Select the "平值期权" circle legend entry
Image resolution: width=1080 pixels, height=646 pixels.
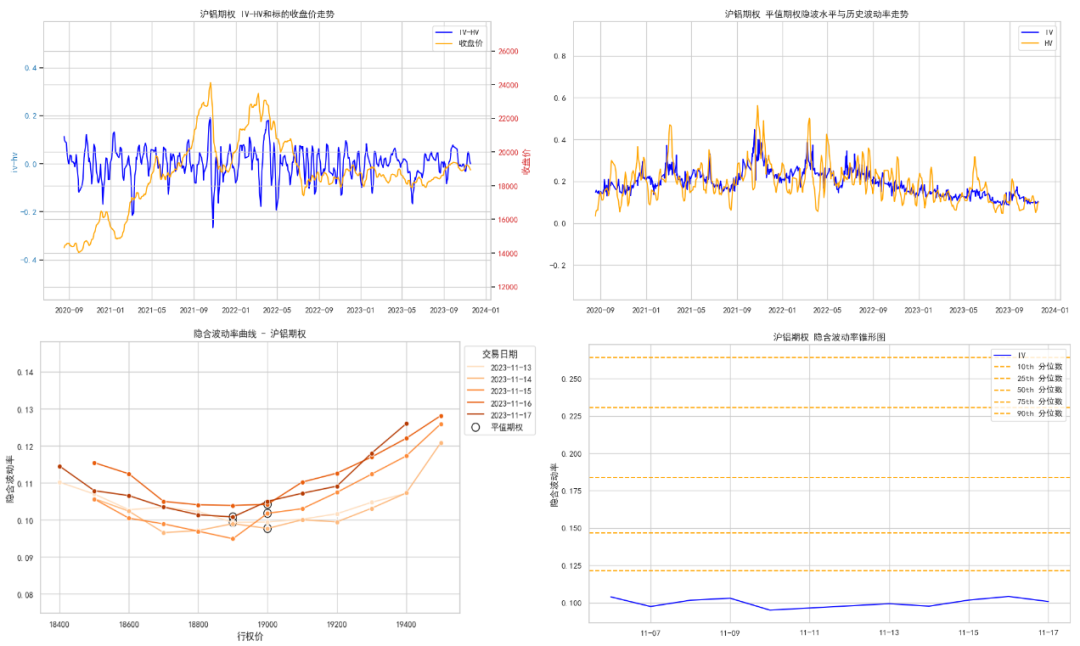tap(497, 428)
